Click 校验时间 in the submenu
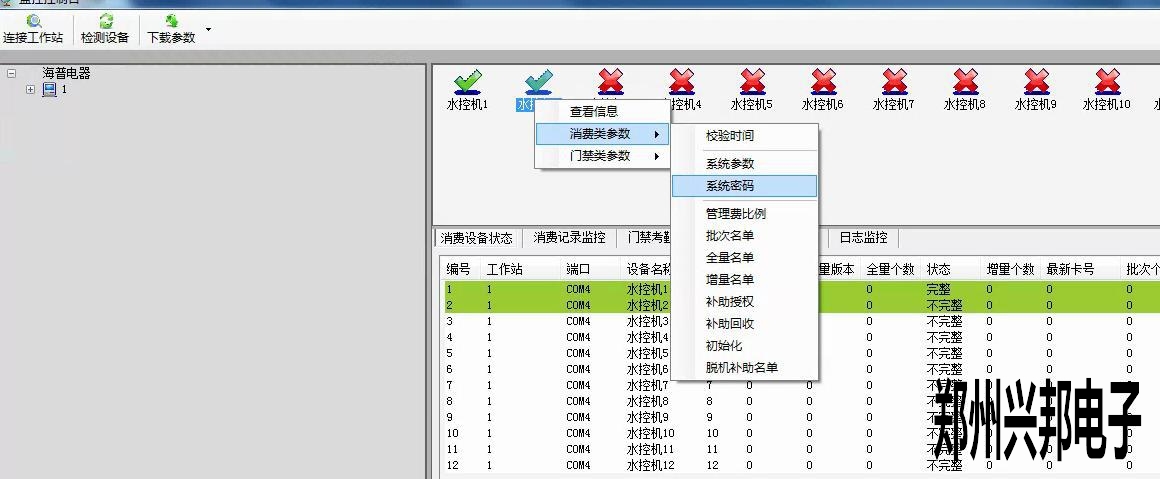Viewport: 1160px width, 479px height. pos(730,135)
